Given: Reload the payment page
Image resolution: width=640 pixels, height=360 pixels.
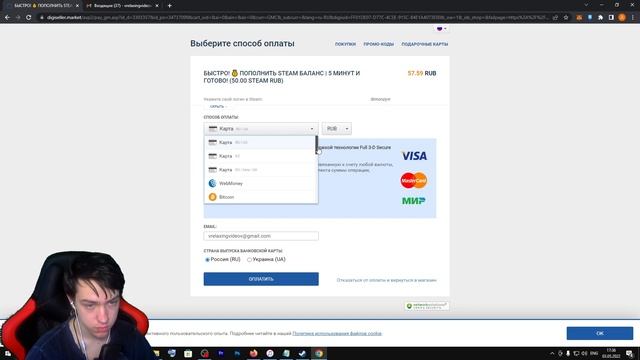Looking at the screenshot, I should point(29,18).
